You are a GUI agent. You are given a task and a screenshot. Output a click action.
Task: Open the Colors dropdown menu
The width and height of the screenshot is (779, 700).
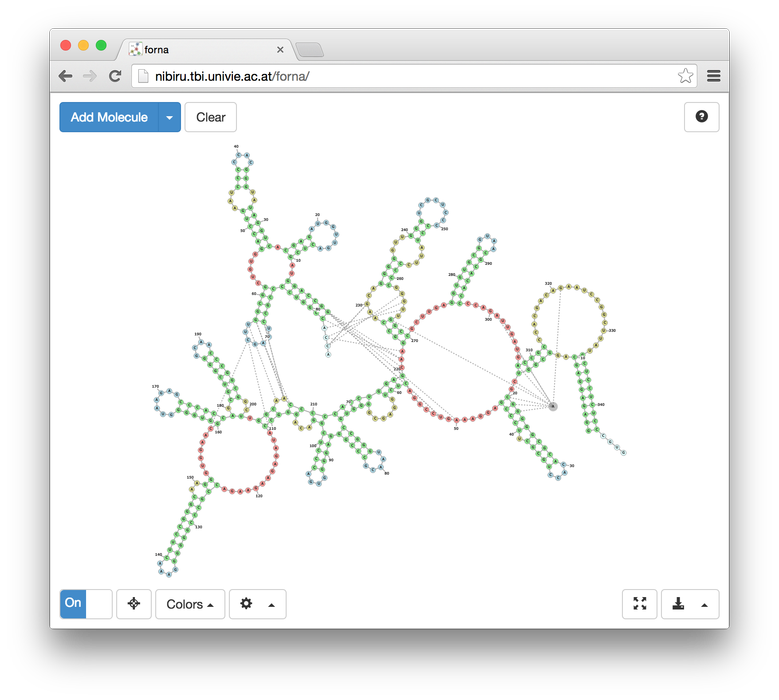[190, 604]
